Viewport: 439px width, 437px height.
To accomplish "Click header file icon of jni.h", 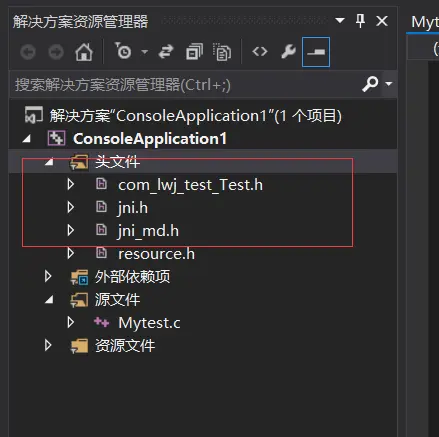I will point(101,207).
